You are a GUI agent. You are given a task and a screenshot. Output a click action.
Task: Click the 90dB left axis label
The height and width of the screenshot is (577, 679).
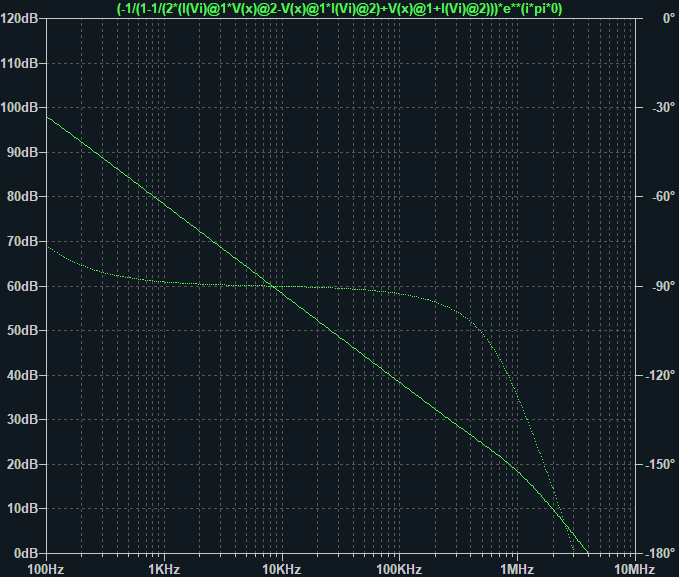coord(23,152)
